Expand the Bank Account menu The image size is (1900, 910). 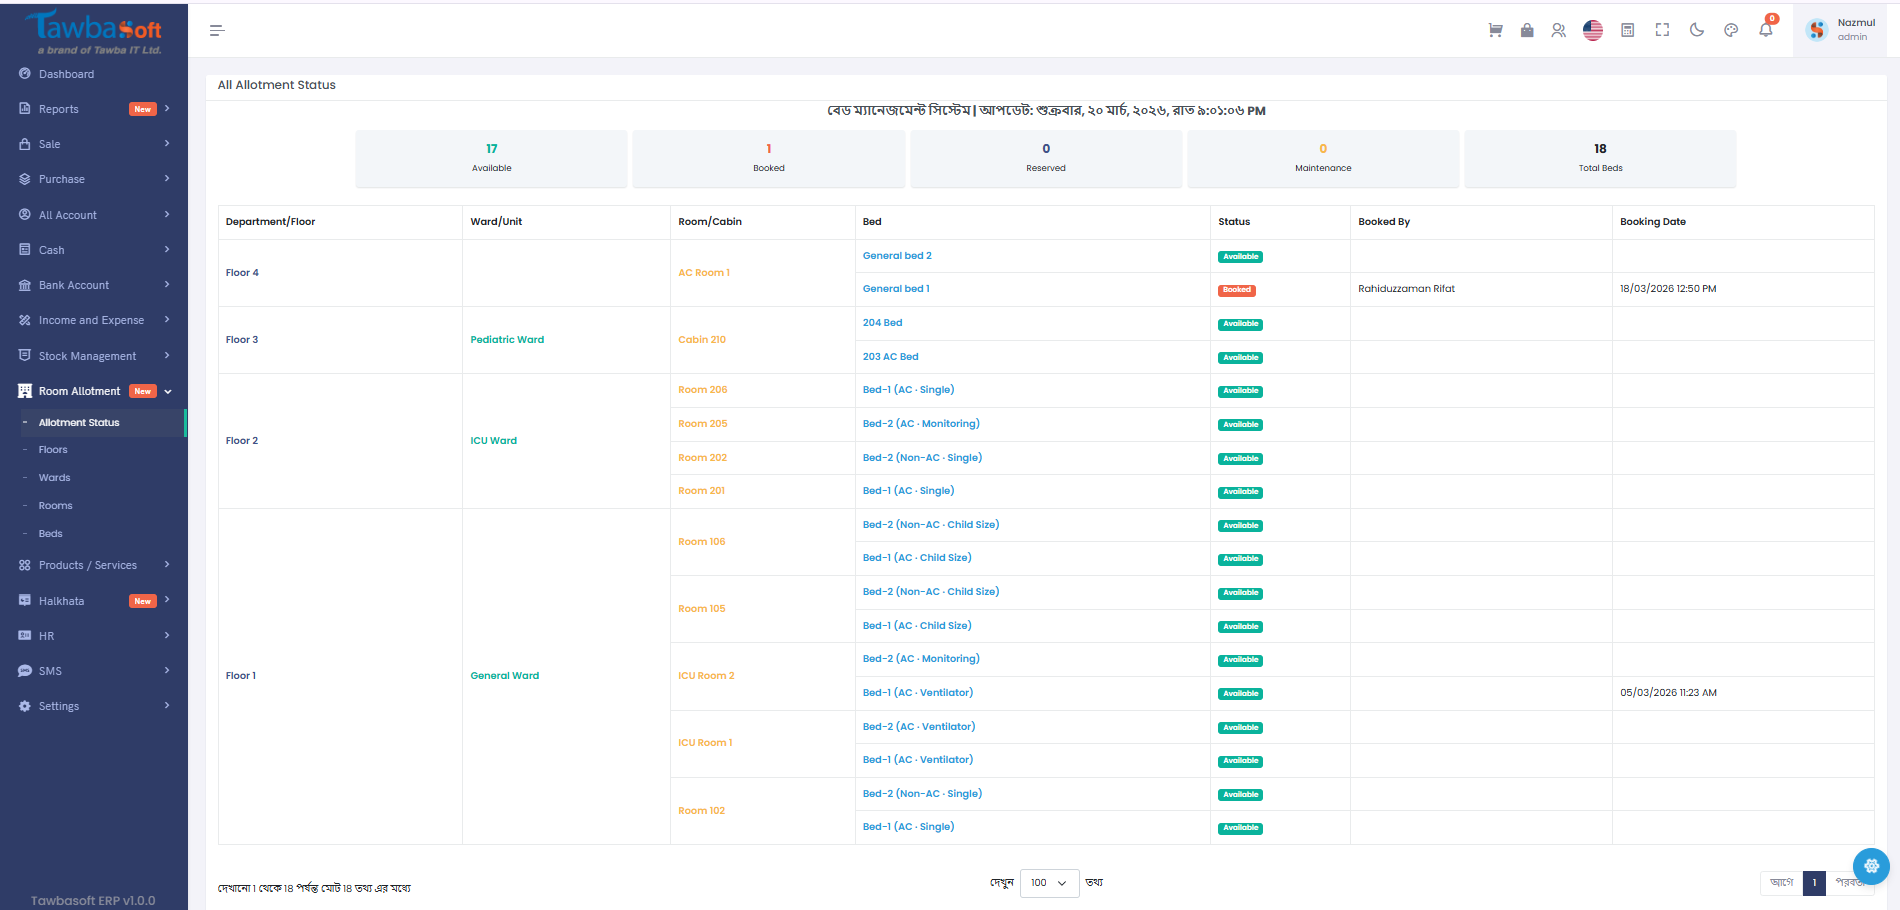(94, 285)
